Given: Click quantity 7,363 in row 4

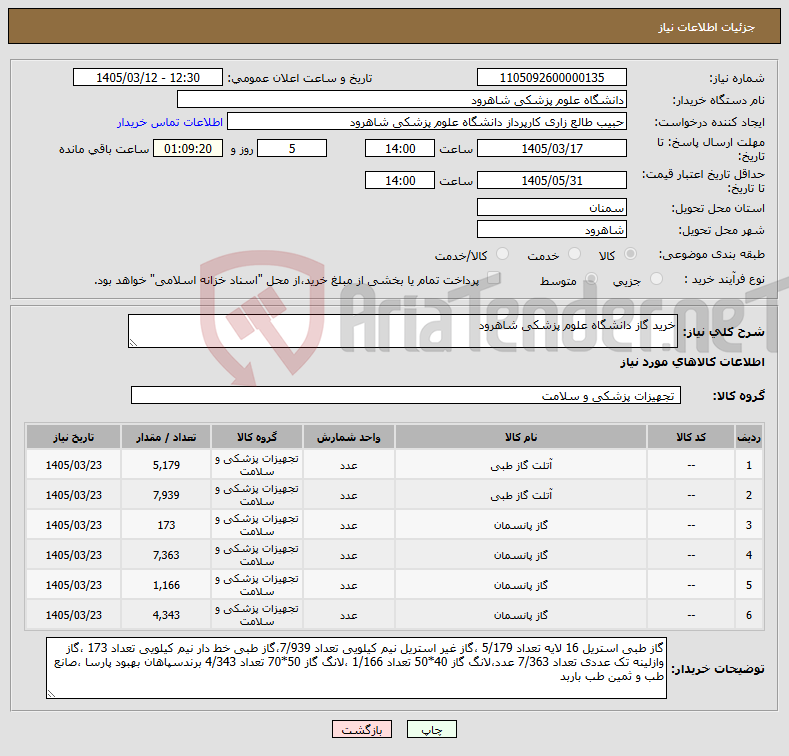Looking at the screenshot, I should click(x=166, y=555).
